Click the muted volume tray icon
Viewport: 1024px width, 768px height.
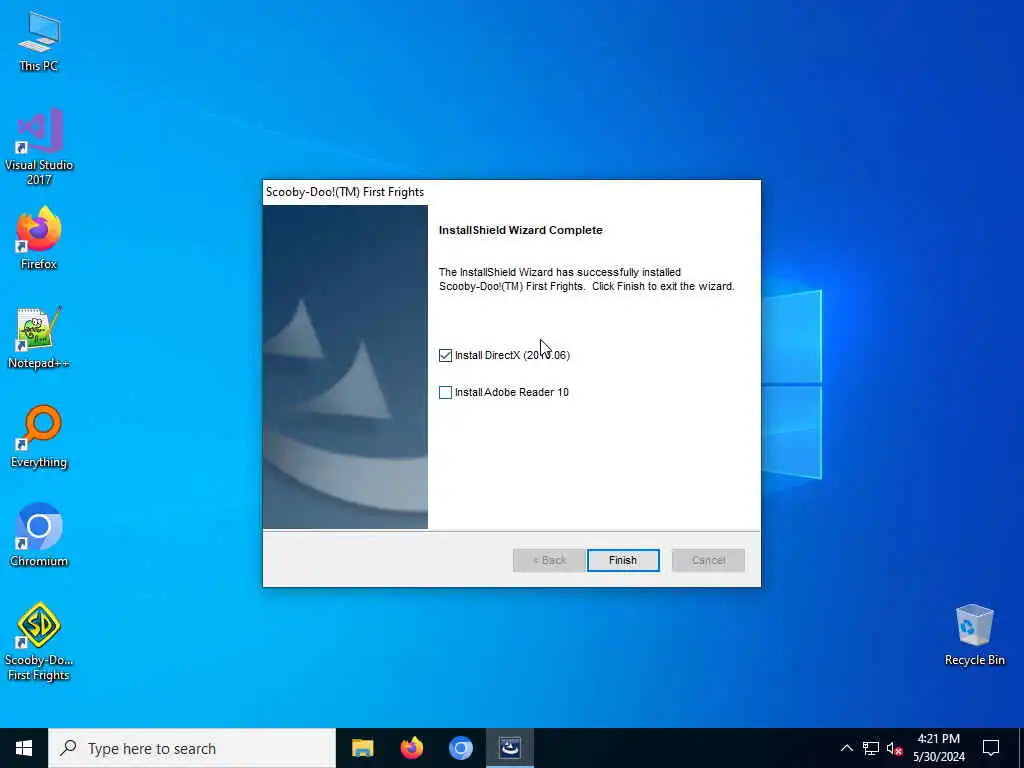[894, 748]
